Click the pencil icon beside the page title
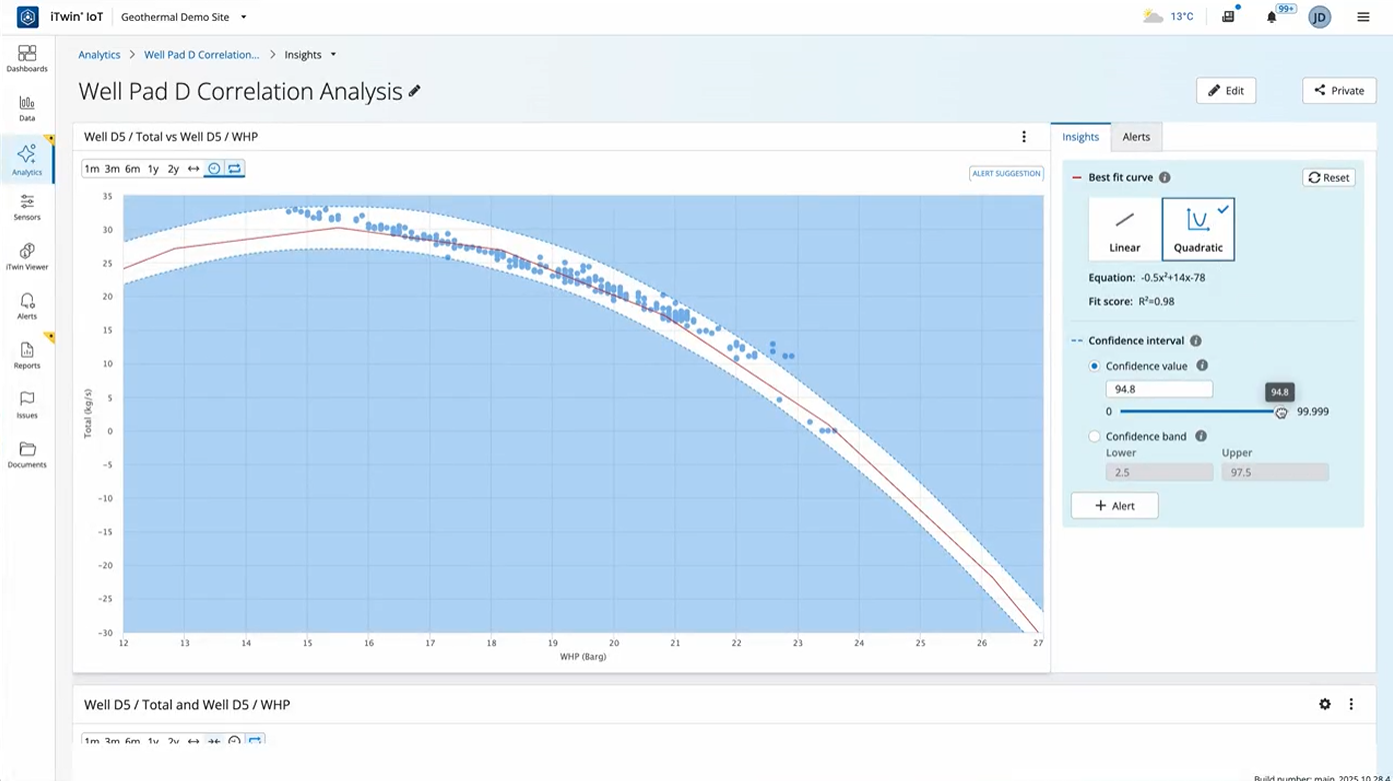 415,91
